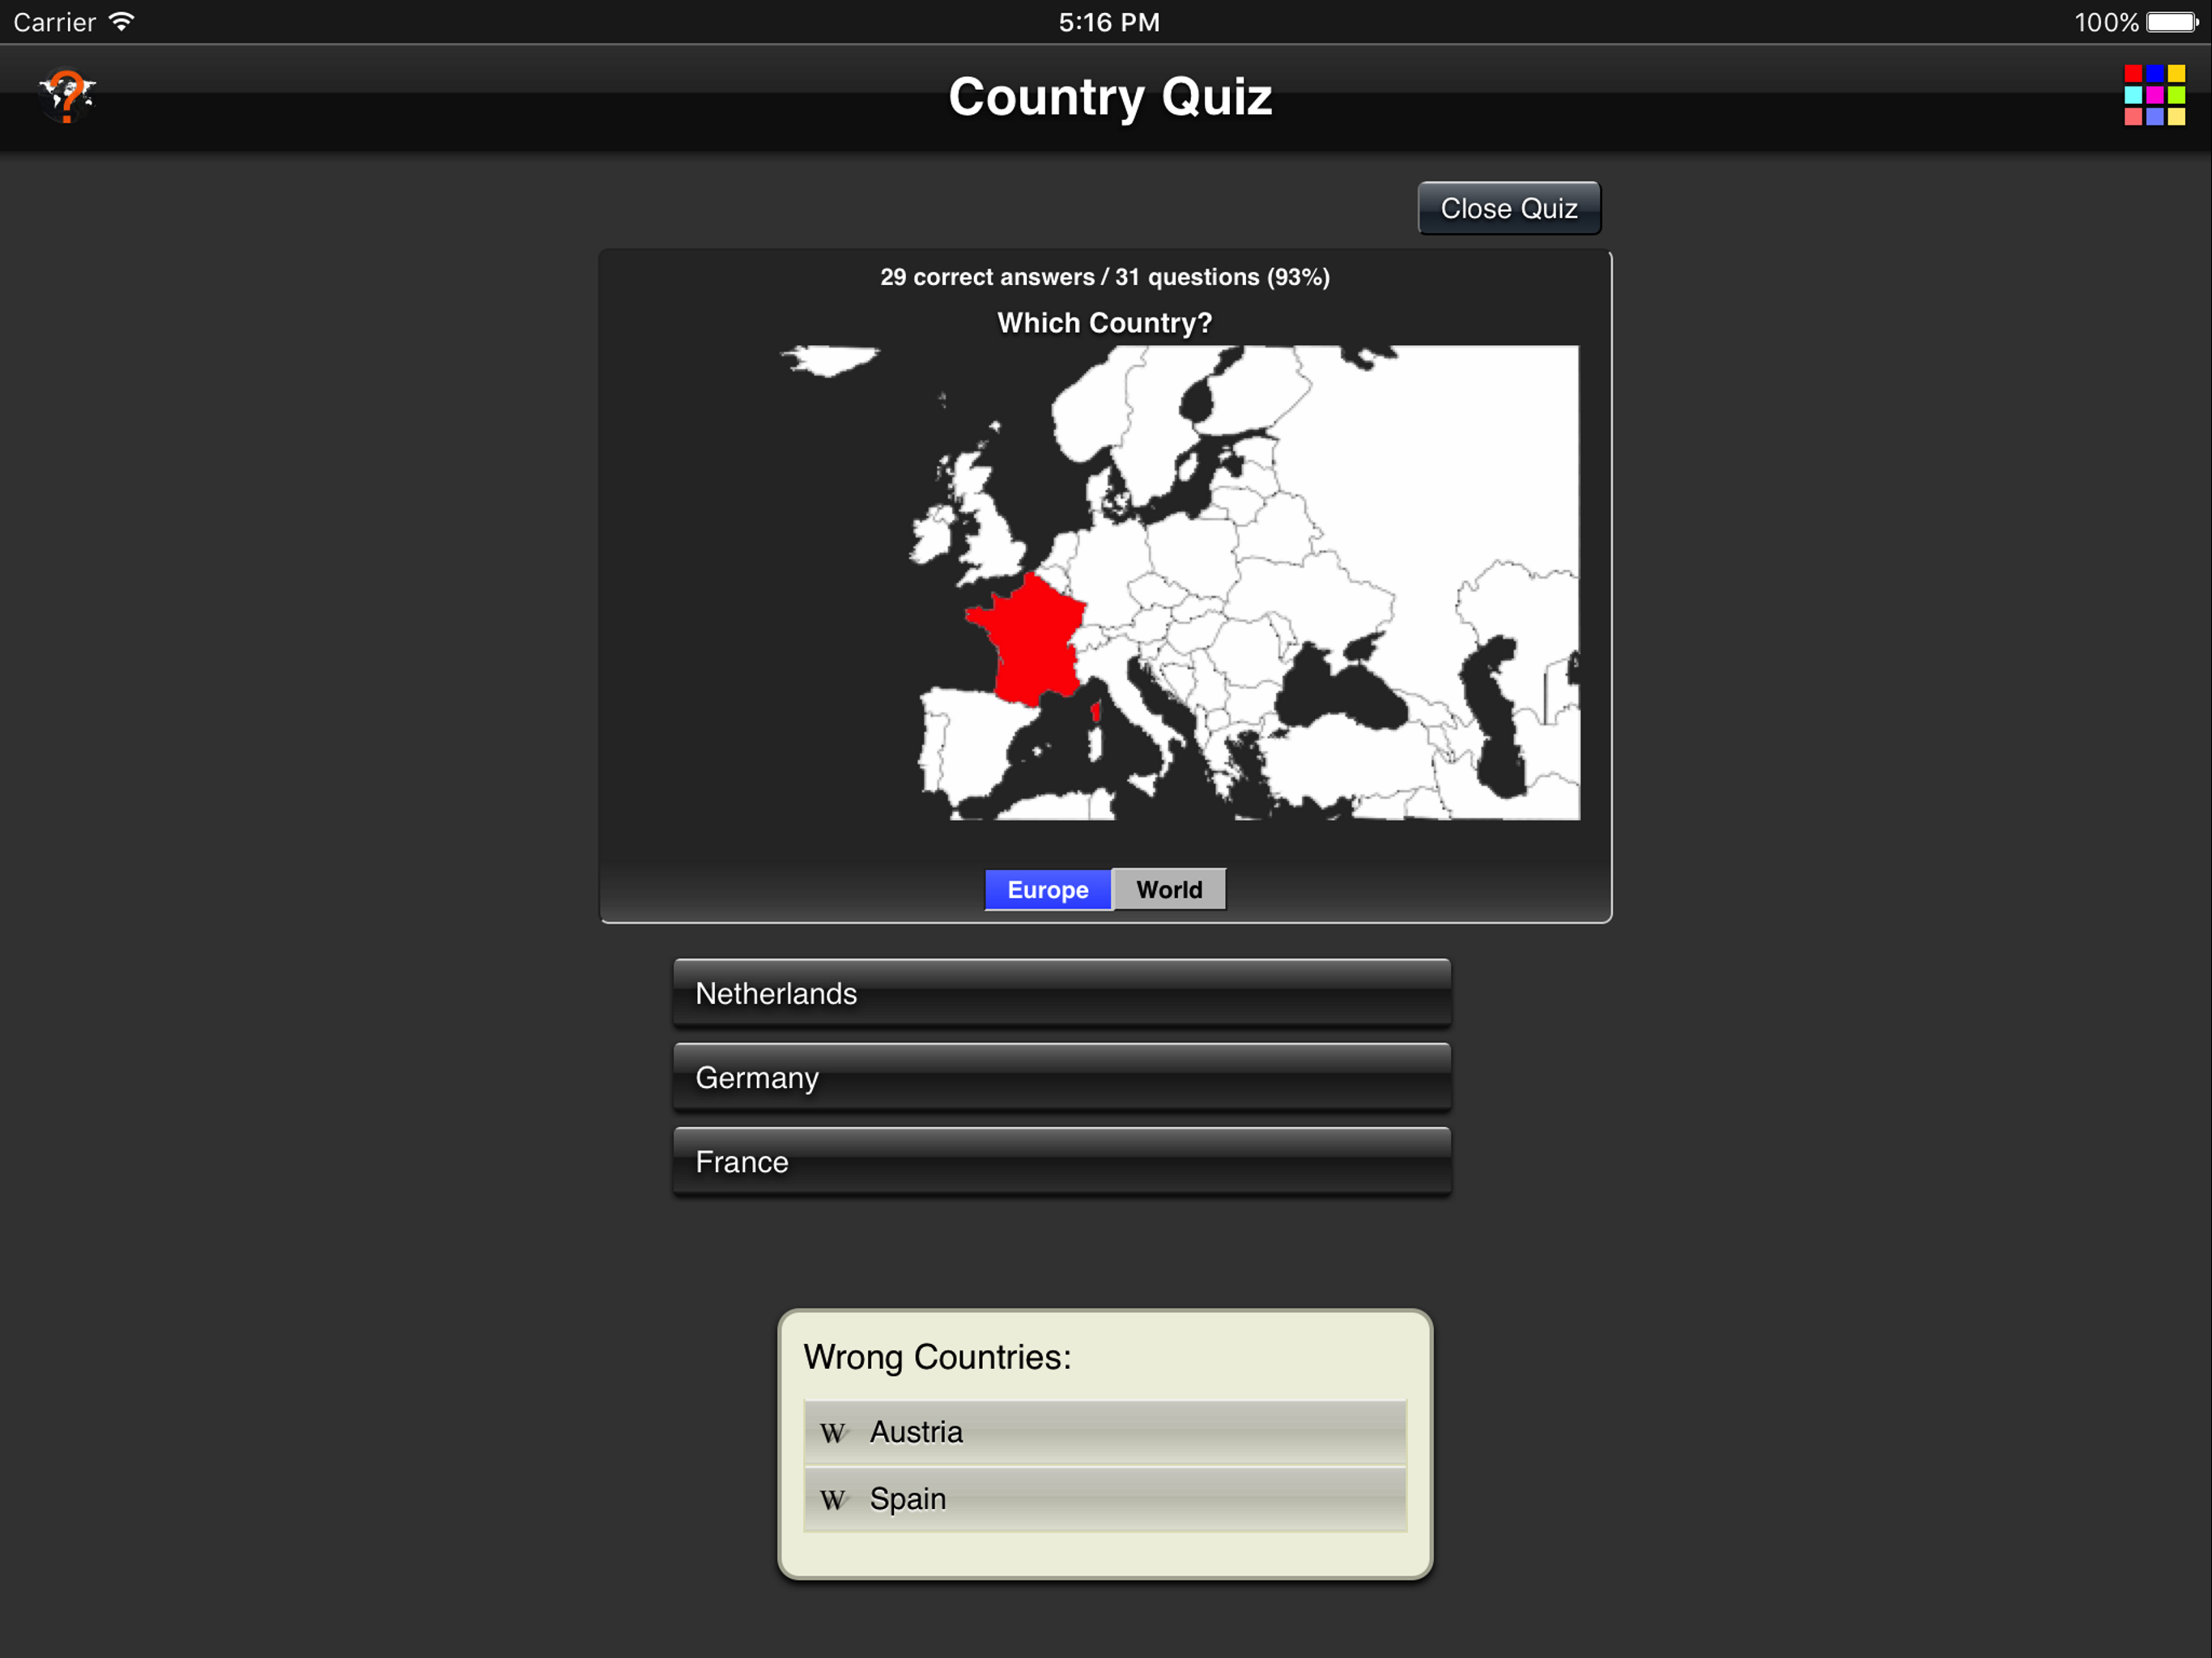
Task: Choose Netherlands as the answer
Action: click(x=1062, y=993)
